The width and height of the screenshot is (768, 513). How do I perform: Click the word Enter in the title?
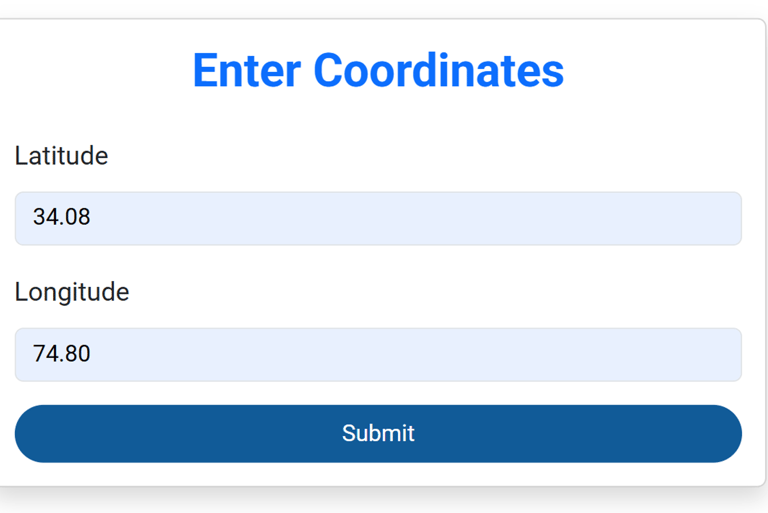pos(247,70)
